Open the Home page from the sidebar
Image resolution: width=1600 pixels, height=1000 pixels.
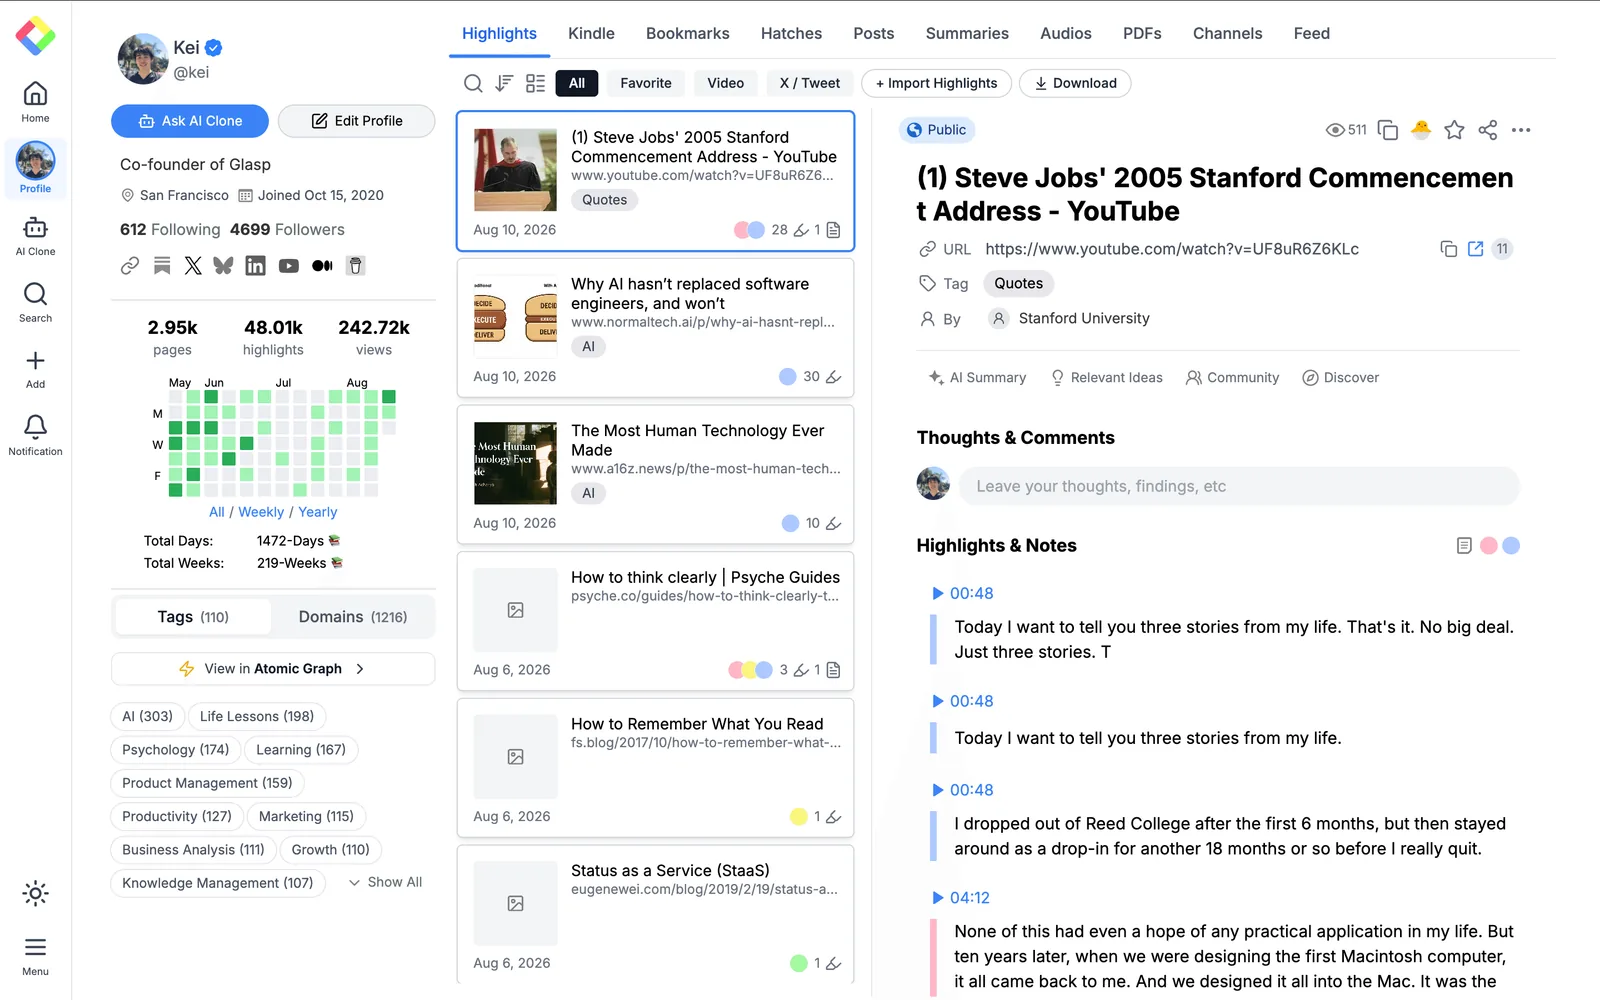click(35, 102)
